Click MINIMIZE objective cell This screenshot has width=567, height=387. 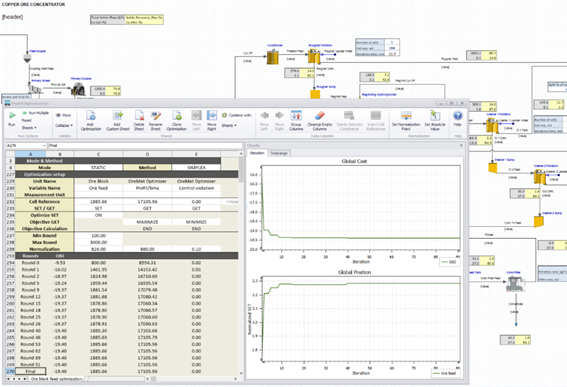(196, 222)
